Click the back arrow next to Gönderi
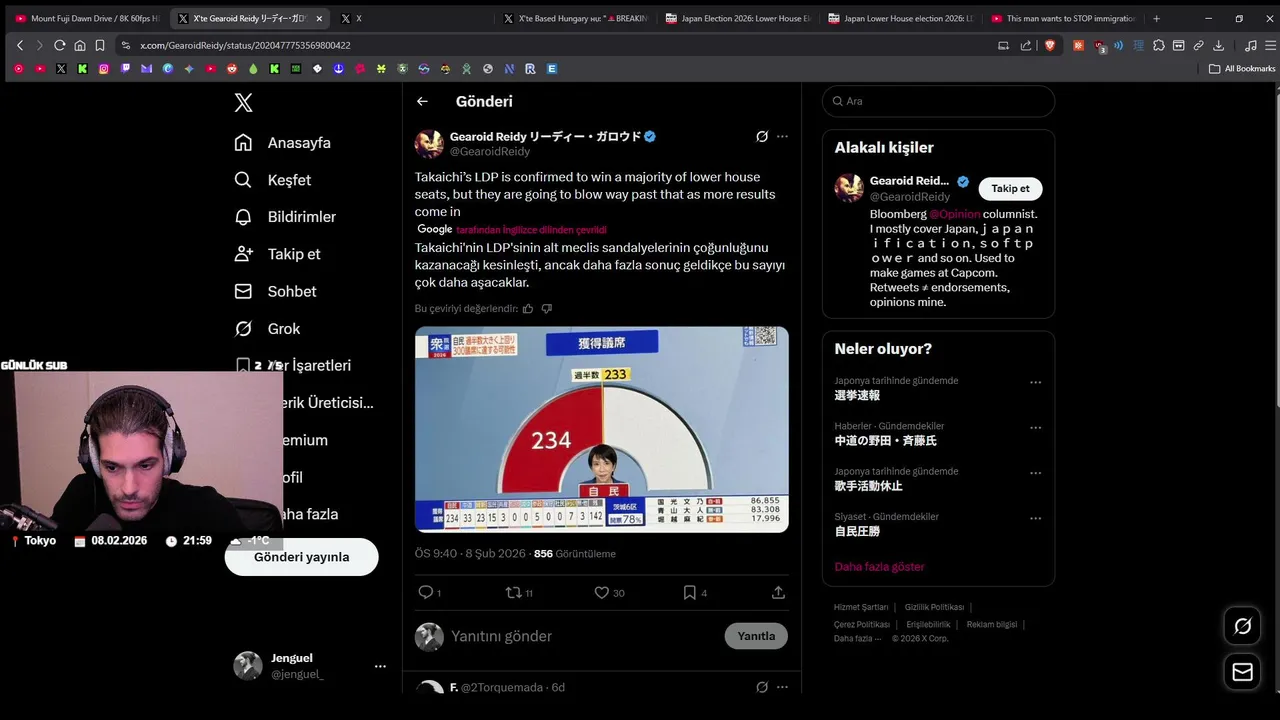Screen dimensions: 1280x720 [422, 101]
